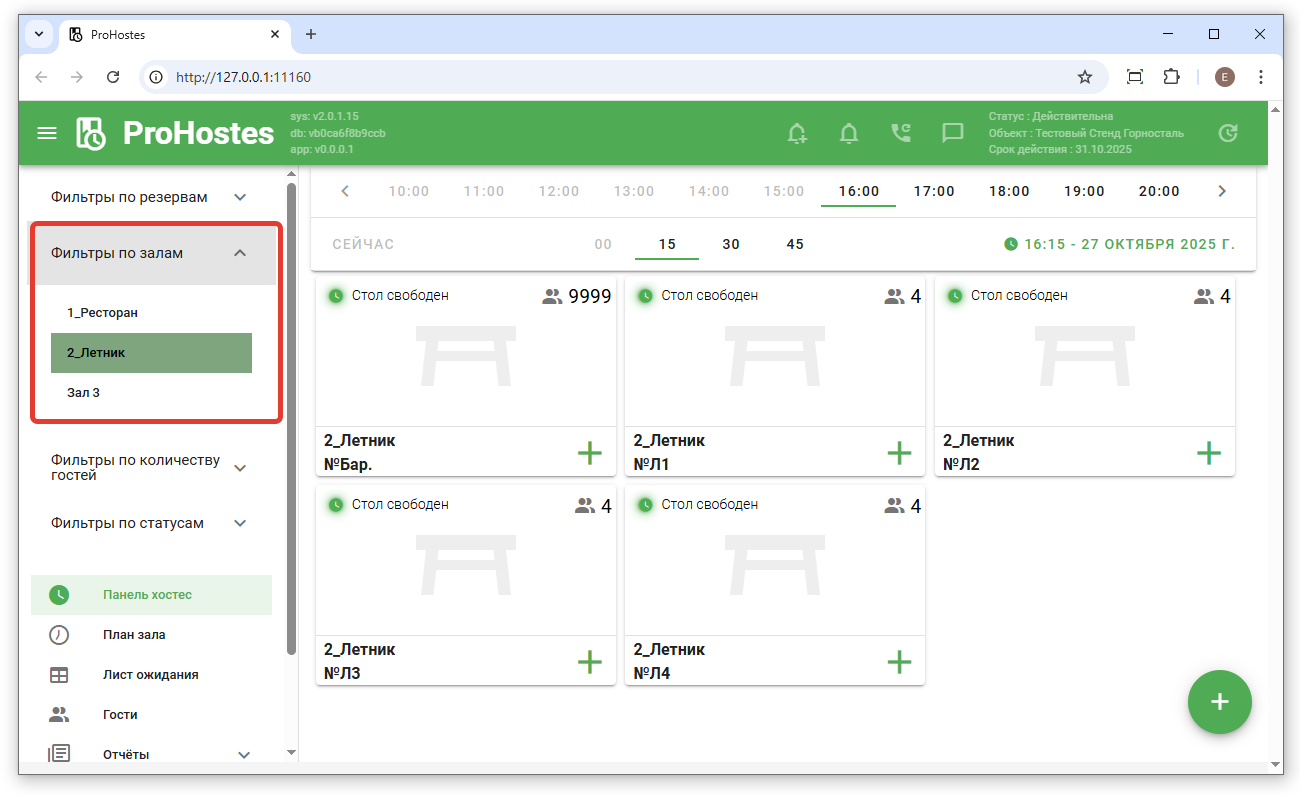This screenshot has width=1300, height=798.
Task: Open the chat messages icon
Action: coord(952,133)
